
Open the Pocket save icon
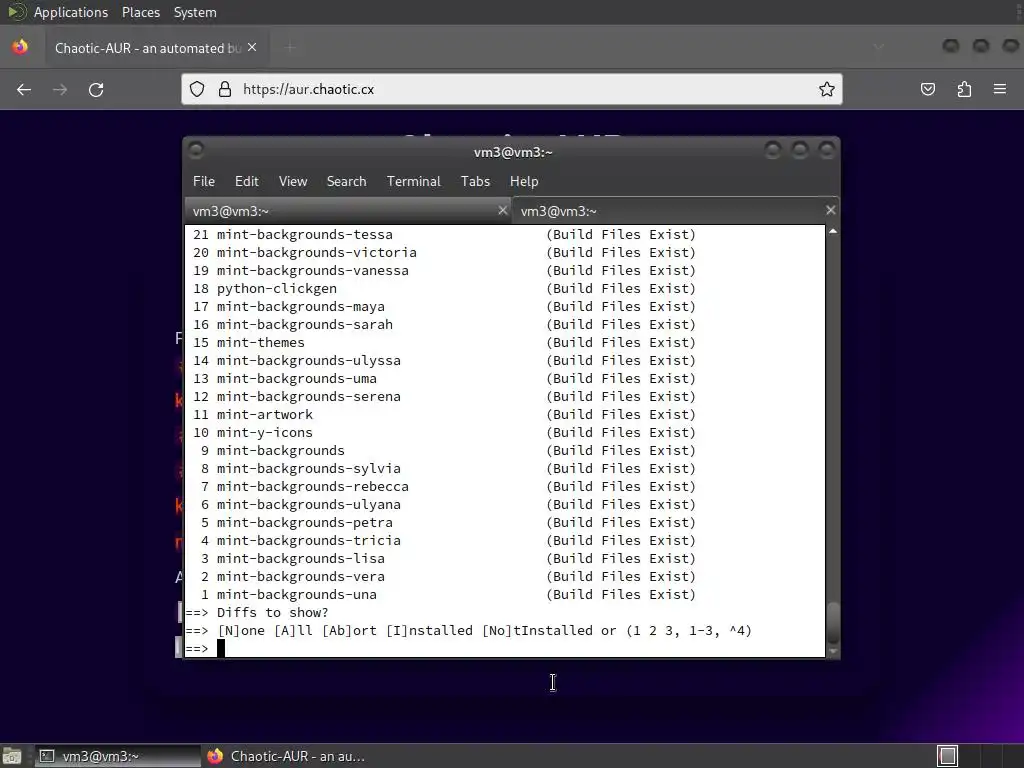928,89
